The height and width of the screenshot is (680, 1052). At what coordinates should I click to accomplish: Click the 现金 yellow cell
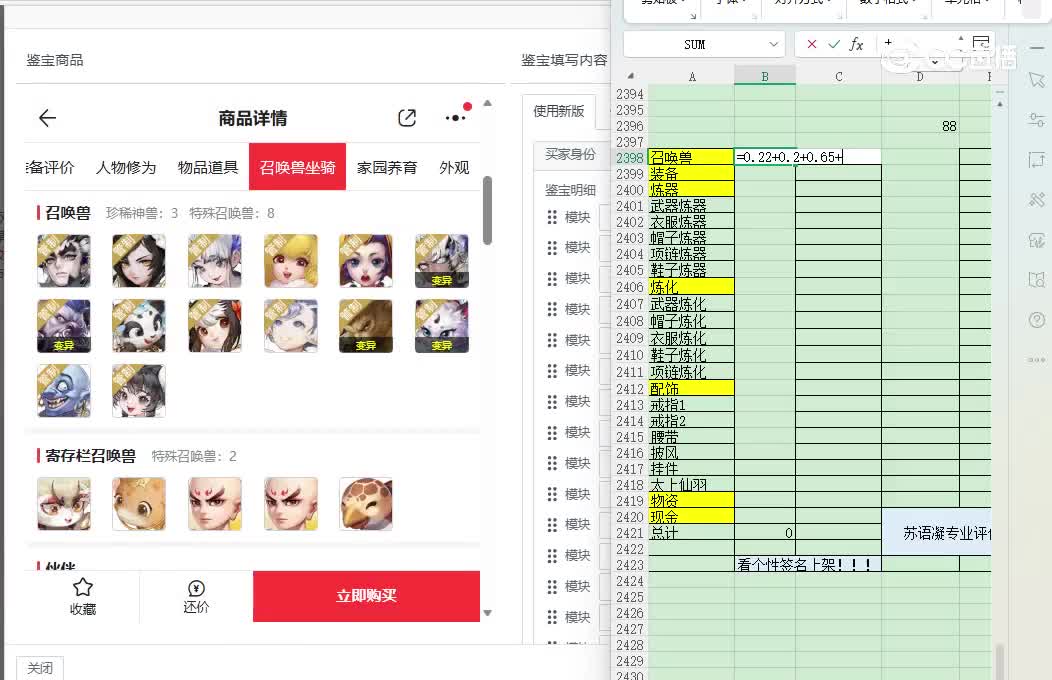(x=691, y=517)
